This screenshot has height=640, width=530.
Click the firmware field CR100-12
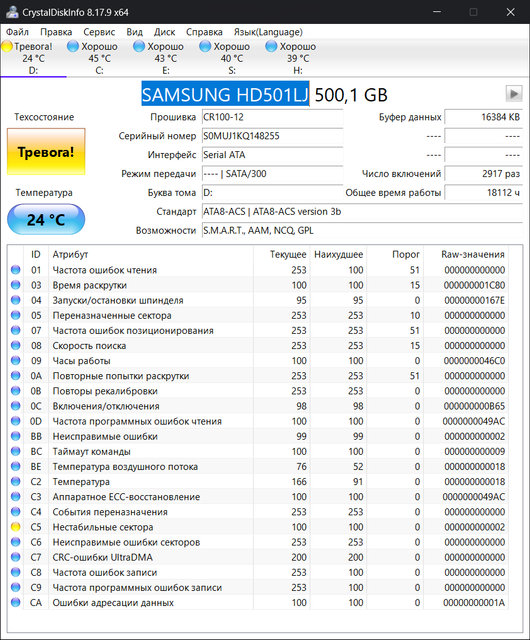272,117
